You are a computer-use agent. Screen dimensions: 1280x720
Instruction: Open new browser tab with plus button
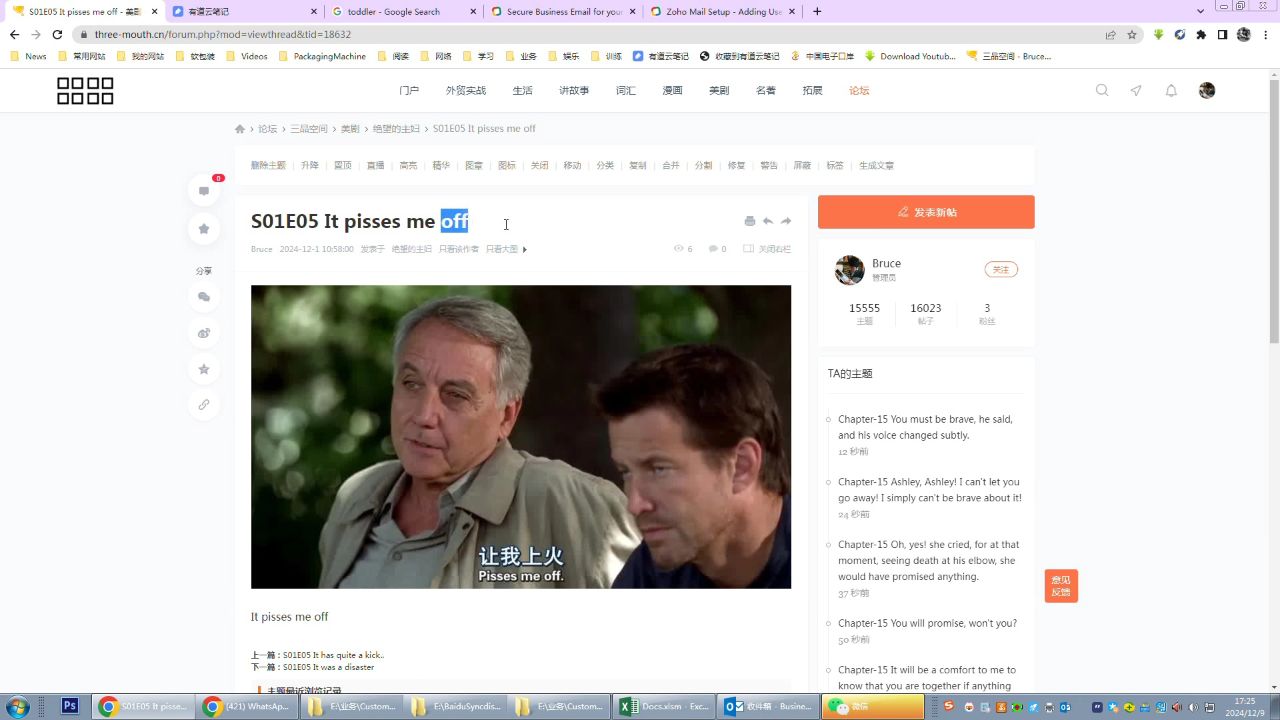click(x=817, y=12)
